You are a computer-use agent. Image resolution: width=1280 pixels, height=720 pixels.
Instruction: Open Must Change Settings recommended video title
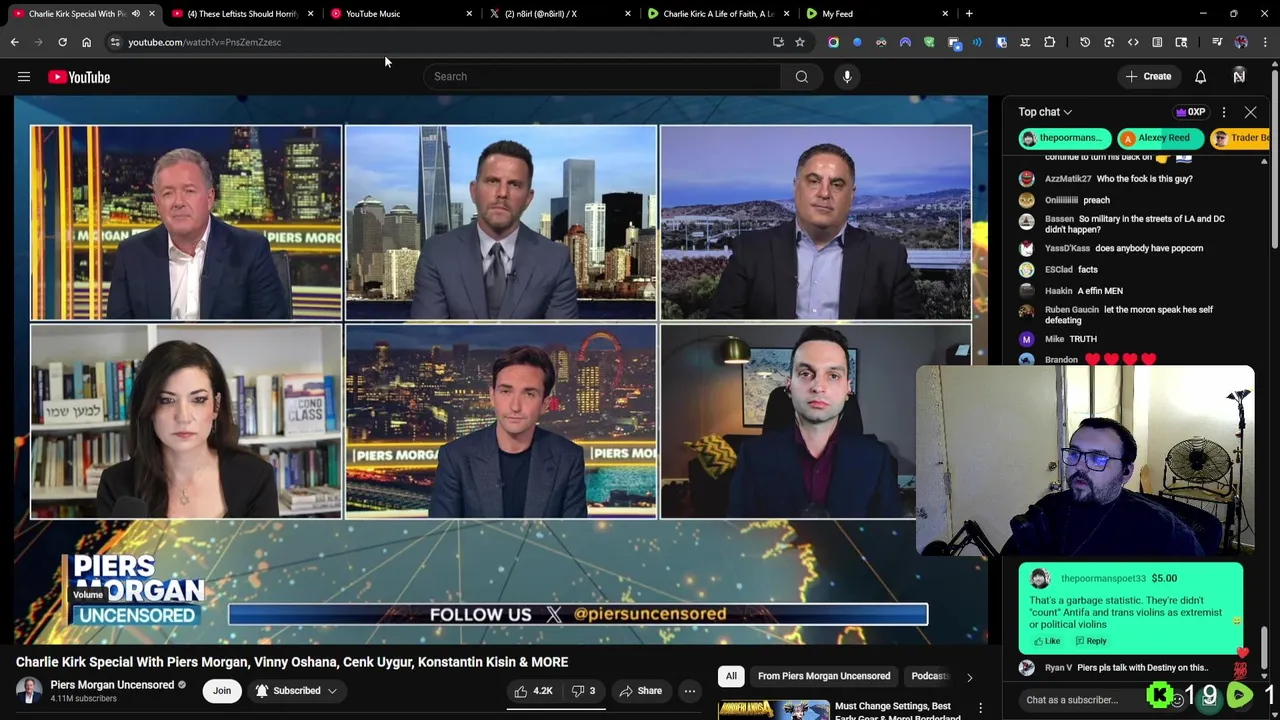898,711
